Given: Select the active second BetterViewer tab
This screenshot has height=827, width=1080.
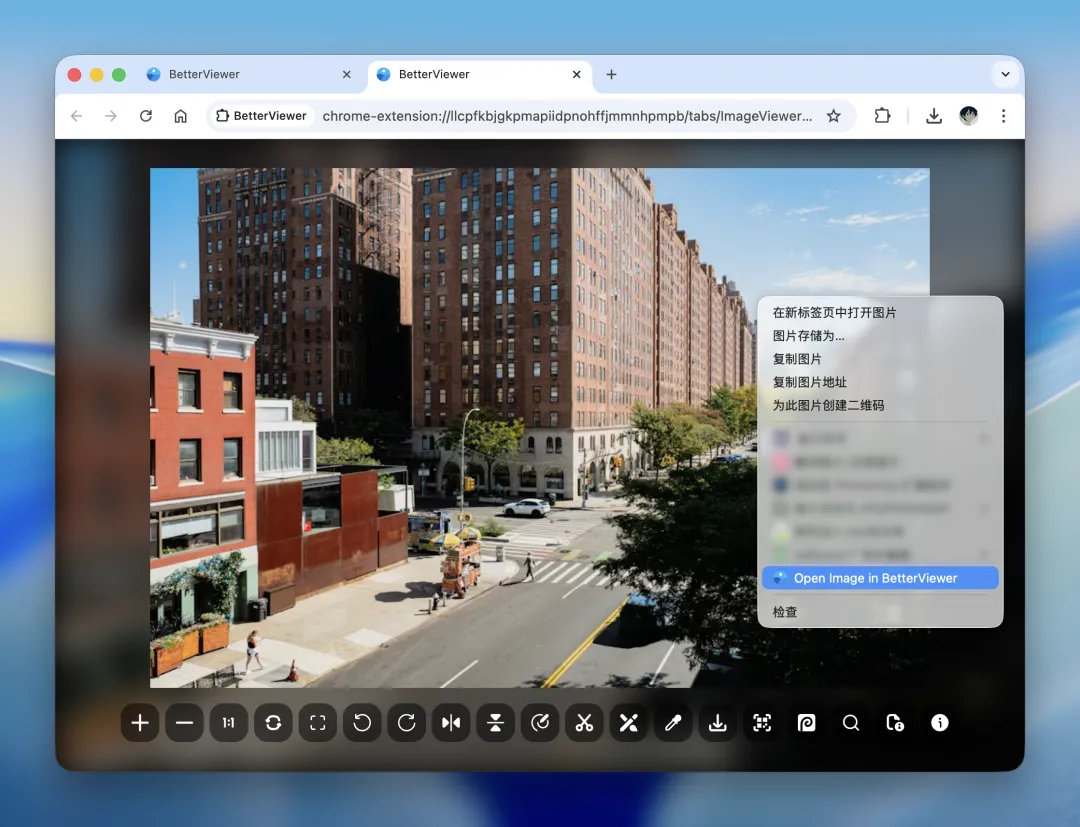Looking at the screenshot, I should (479, 74).
